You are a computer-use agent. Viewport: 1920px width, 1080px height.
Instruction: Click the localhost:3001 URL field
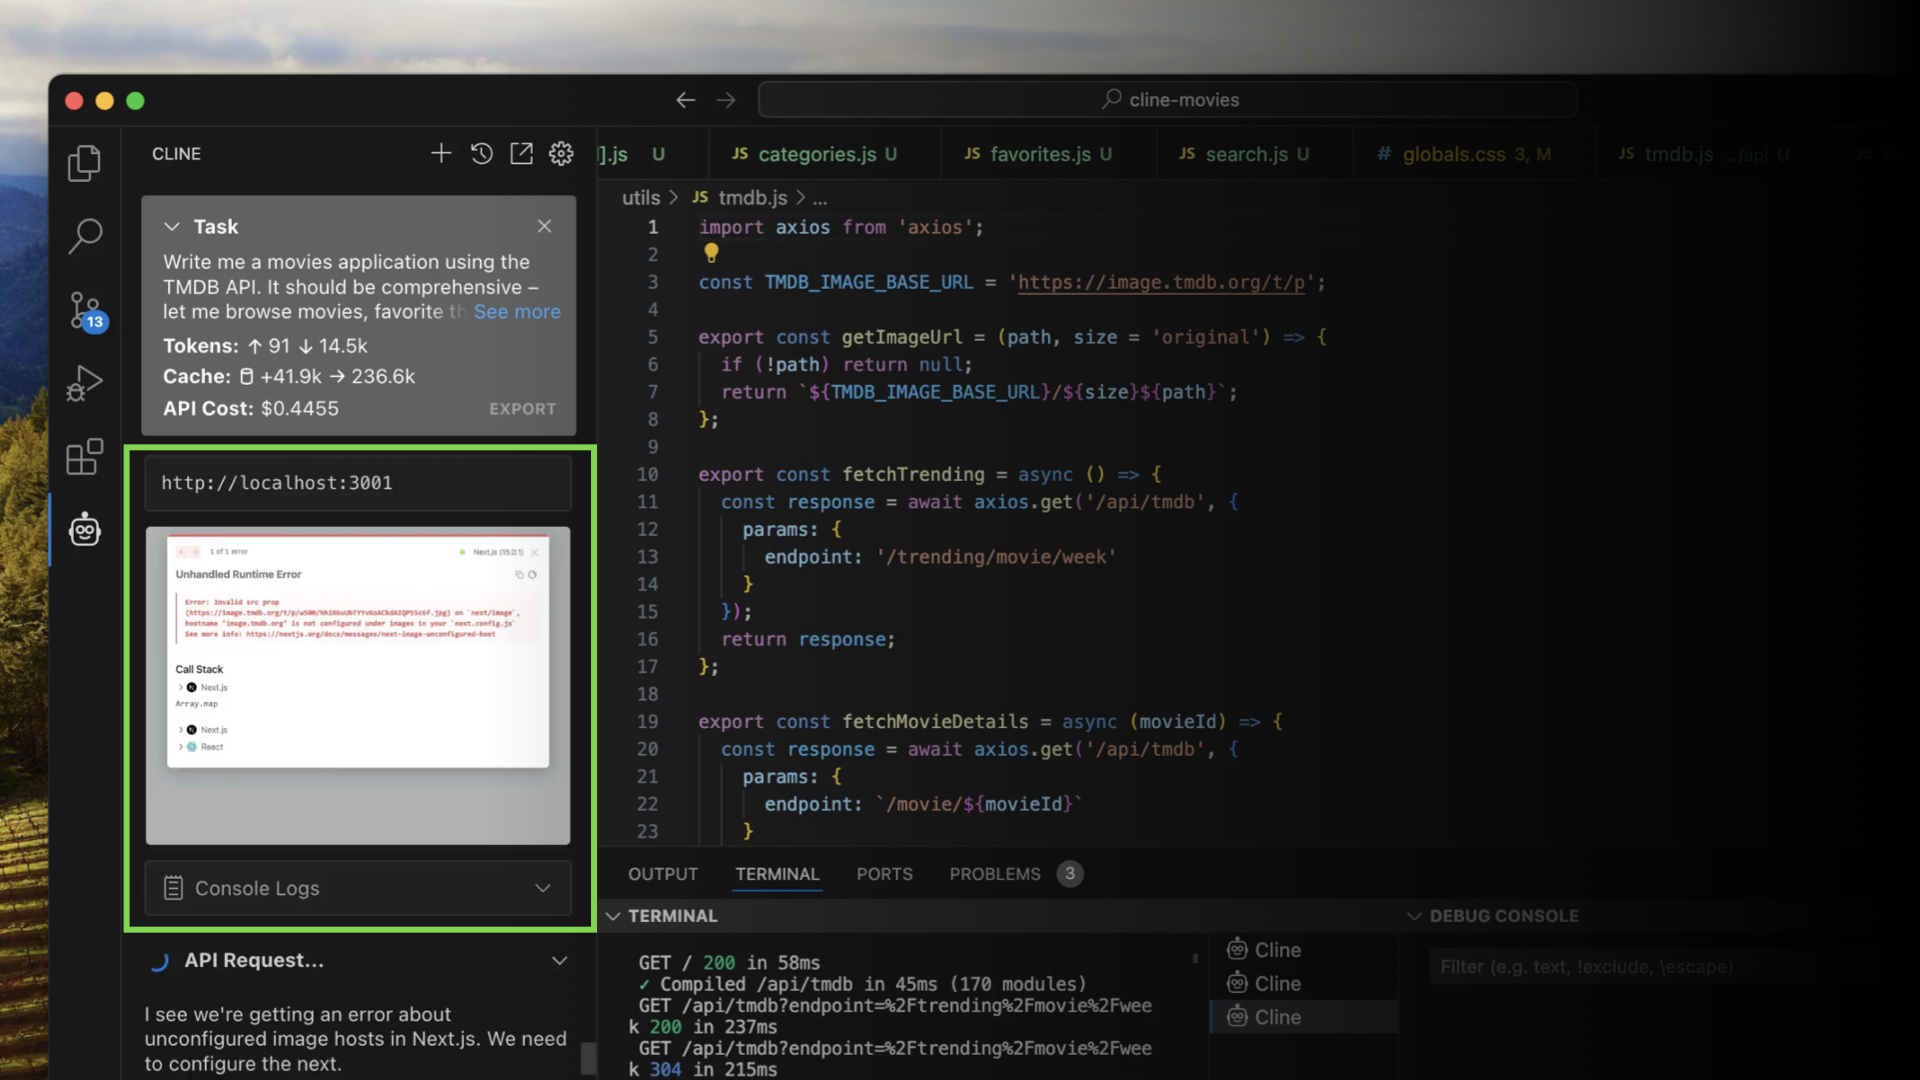click(x=357, y=482)
